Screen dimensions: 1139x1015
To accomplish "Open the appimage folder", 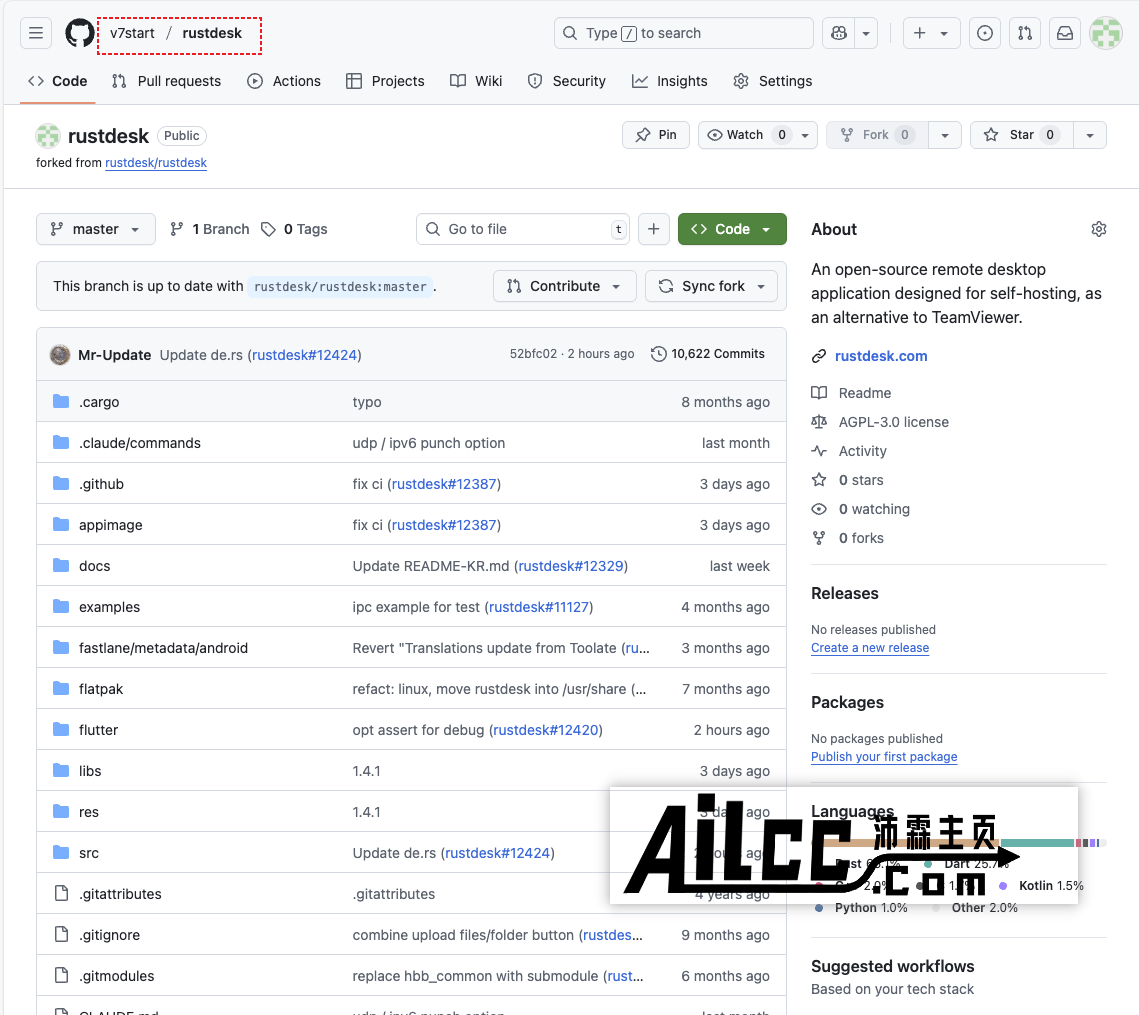I will tap(110, 525).
